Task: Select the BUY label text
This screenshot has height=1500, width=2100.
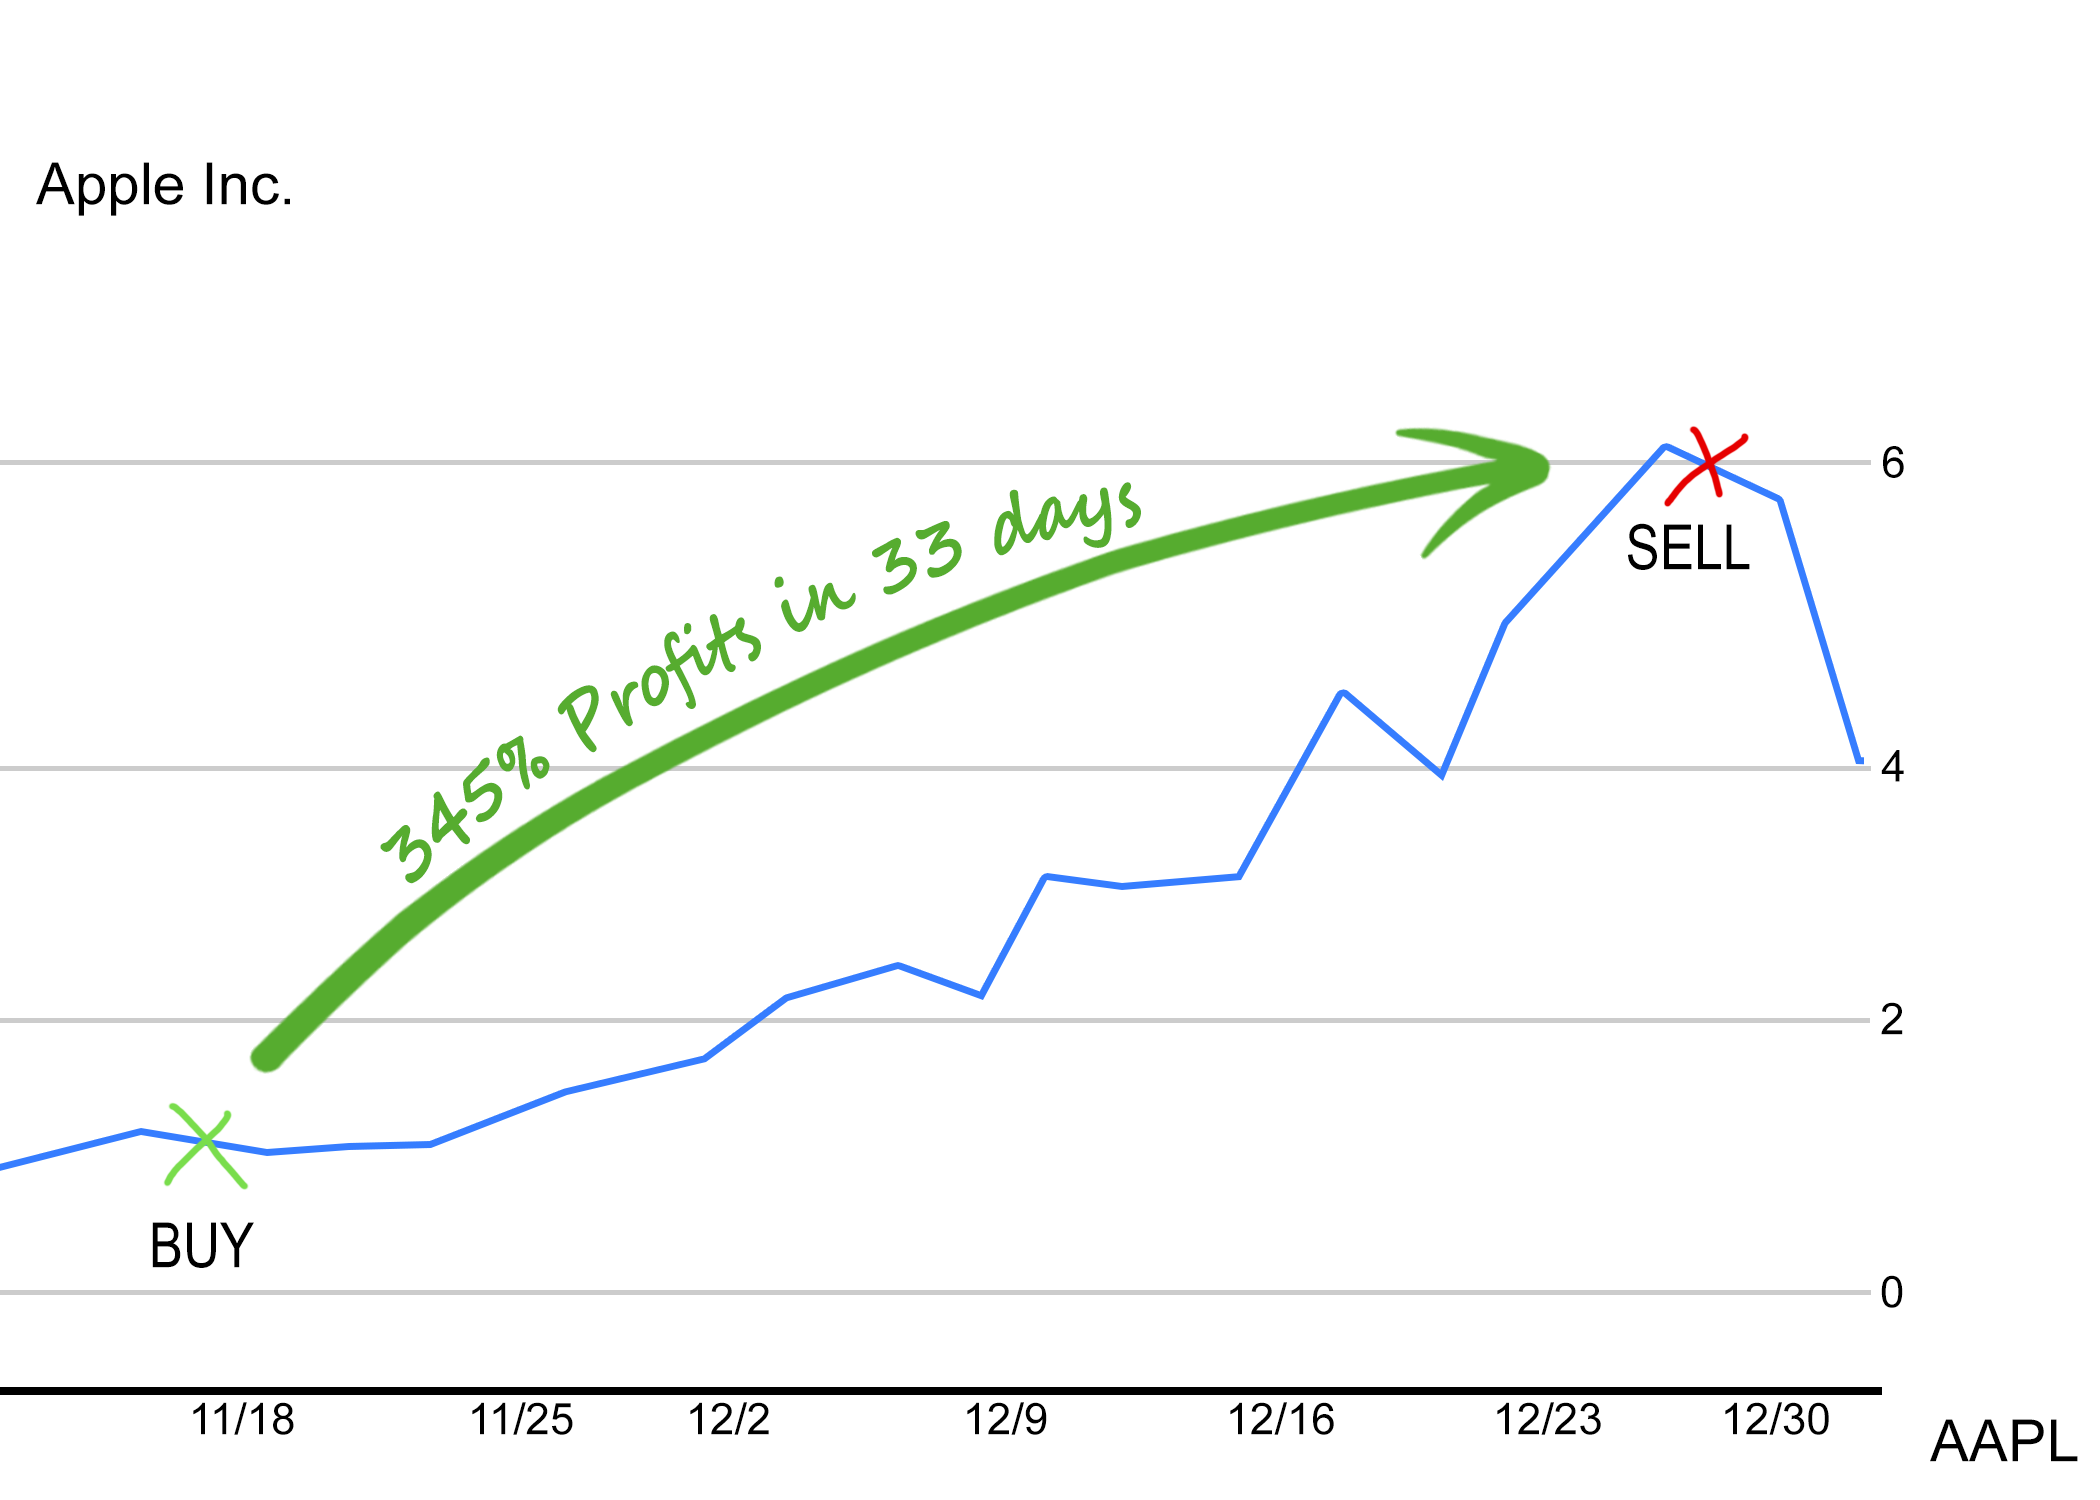Action: (x=201, y=1246)
